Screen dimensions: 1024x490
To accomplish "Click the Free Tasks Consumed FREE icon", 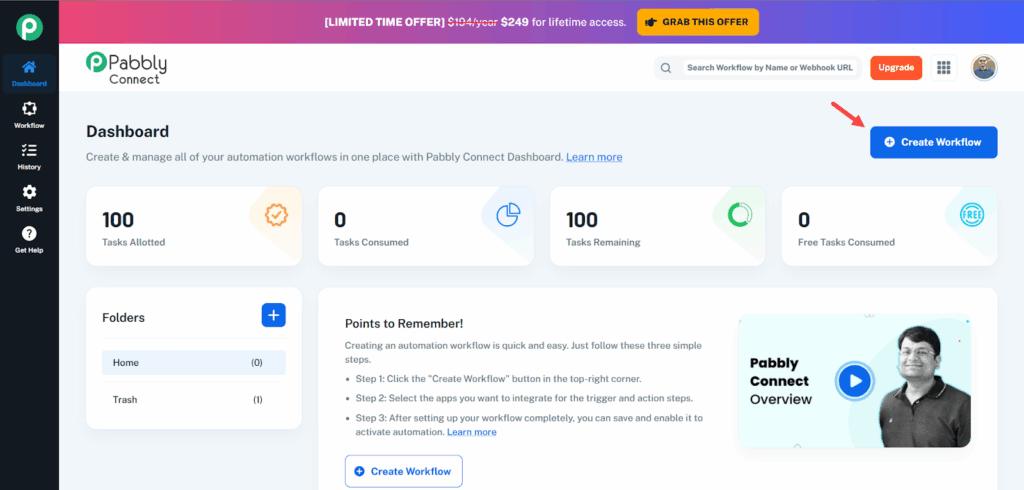I will [972, 215].
